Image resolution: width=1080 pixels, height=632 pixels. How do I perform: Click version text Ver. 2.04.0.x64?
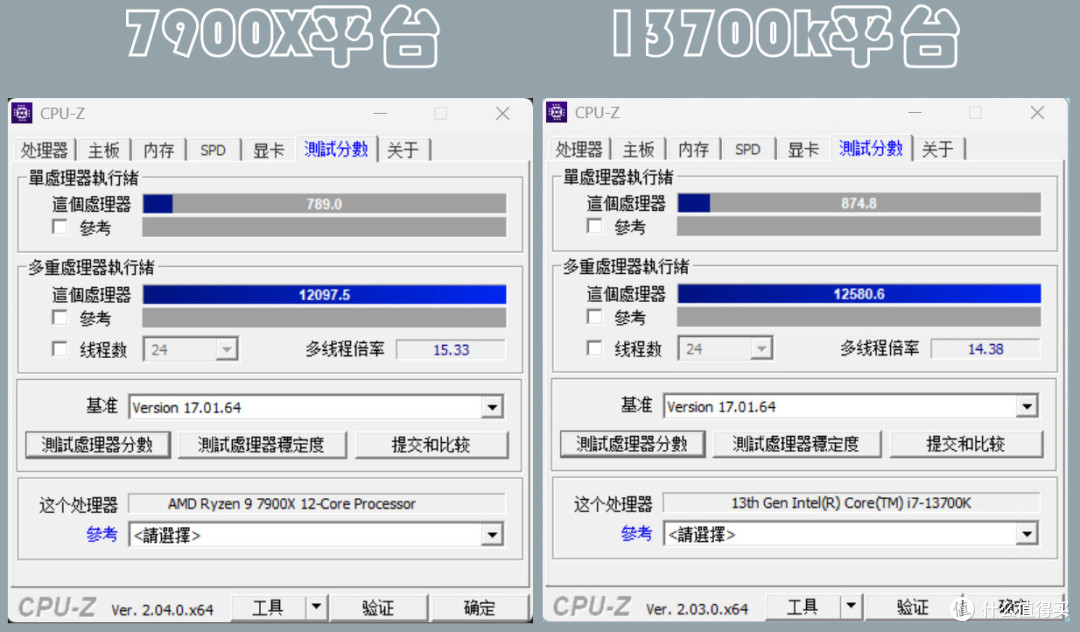pyautogui.click(x=163, y=610)
